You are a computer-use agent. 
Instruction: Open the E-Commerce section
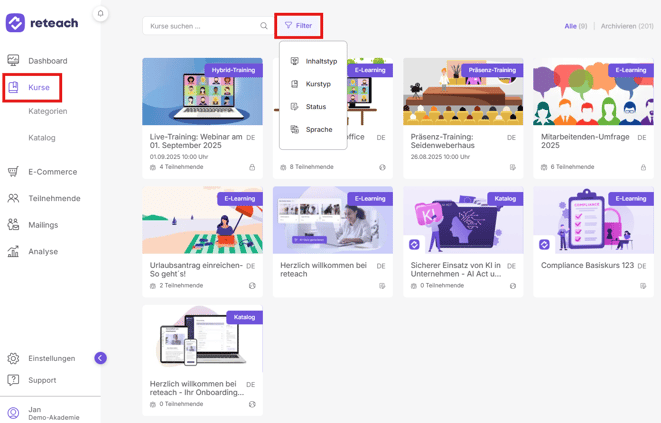click(x=52, y=172)
